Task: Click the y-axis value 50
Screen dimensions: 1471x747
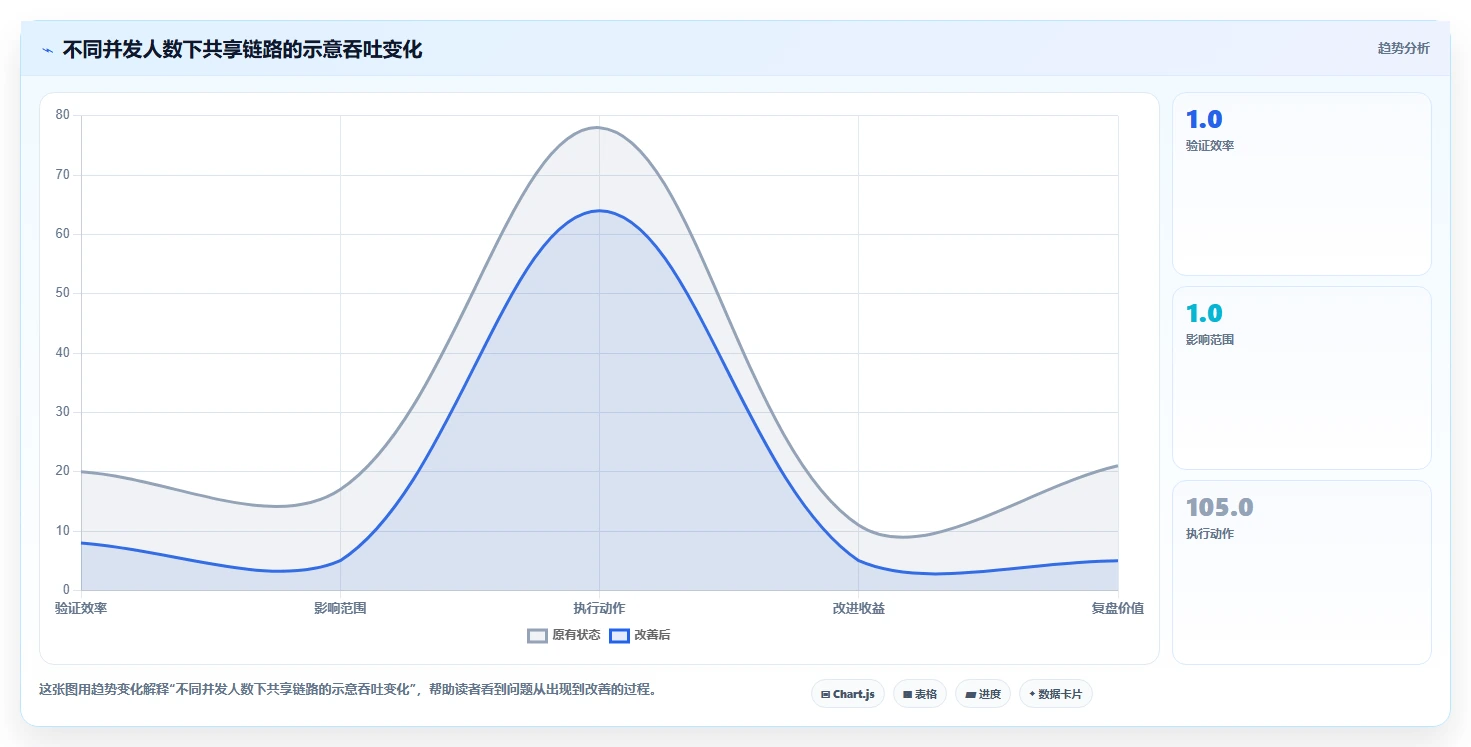Action: [63, 293]
